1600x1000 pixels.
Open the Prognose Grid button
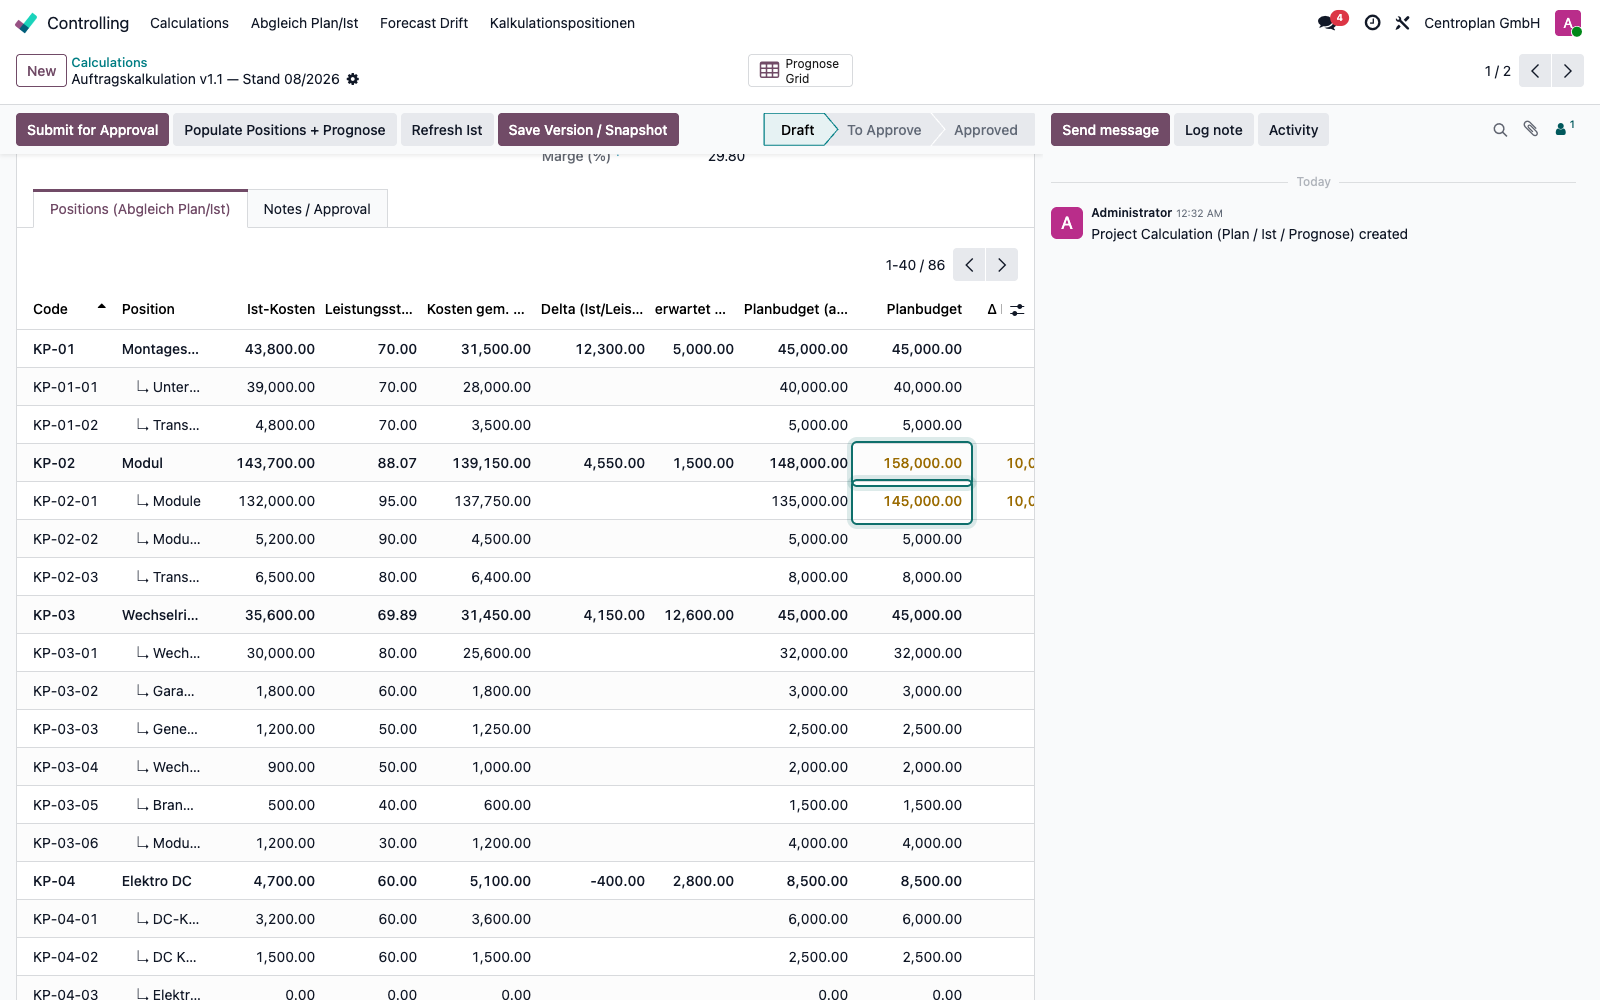point(800,71)
